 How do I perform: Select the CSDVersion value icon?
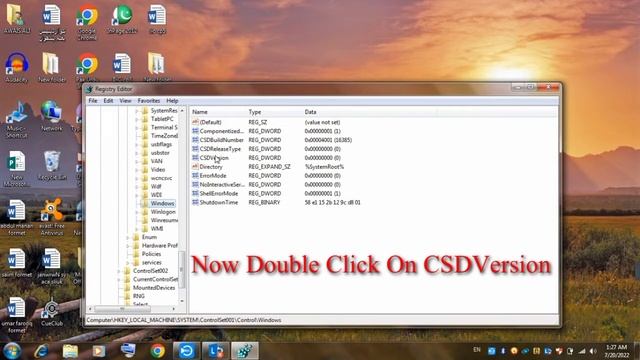click(195, 158)
